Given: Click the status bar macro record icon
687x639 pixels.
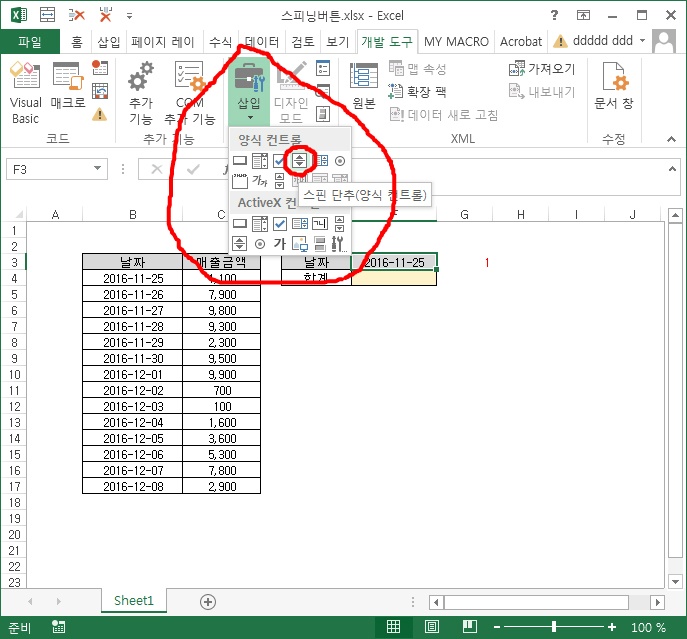Looking at the screenshot, I should 58,627.
